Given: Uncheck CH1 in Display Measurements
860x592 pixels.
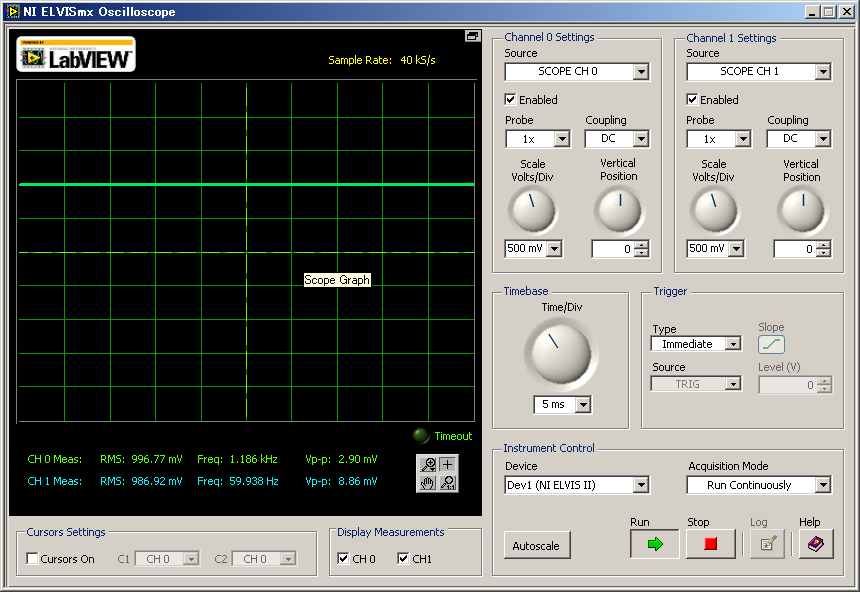Looking at the screenshot, I should tap(404, 559).
